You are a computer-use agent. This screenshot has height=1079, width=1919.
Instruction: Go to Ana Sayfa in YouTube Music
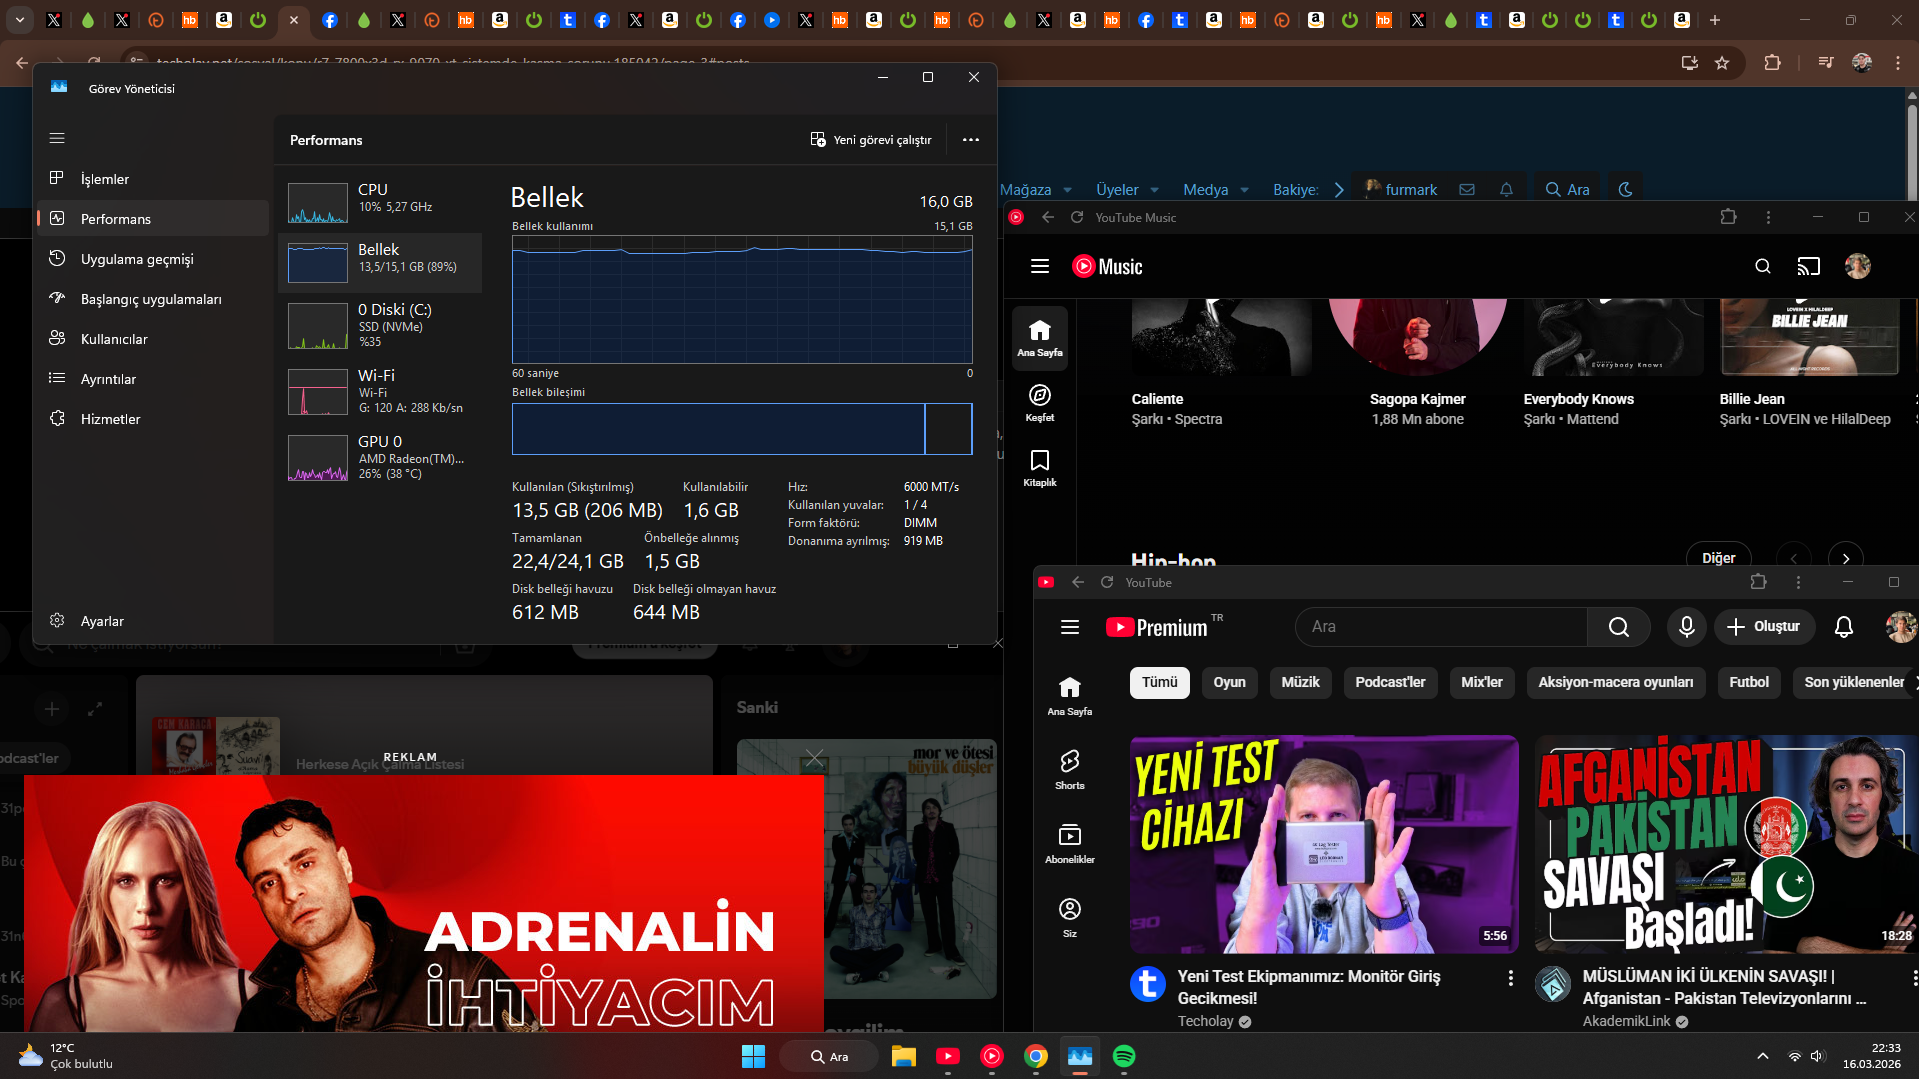1040,339
